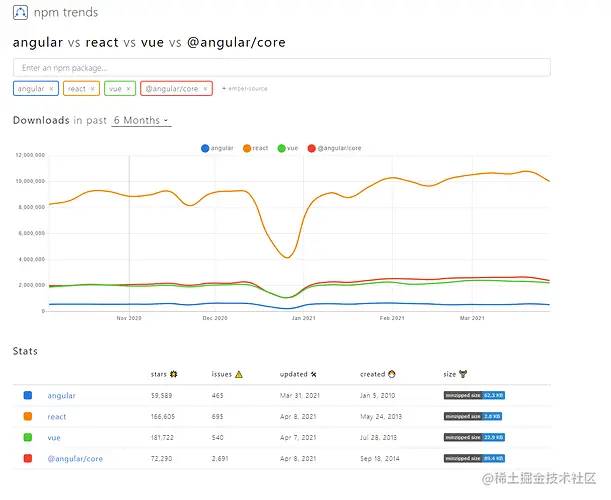Click the vue minzipped size badge

point(474,437)
